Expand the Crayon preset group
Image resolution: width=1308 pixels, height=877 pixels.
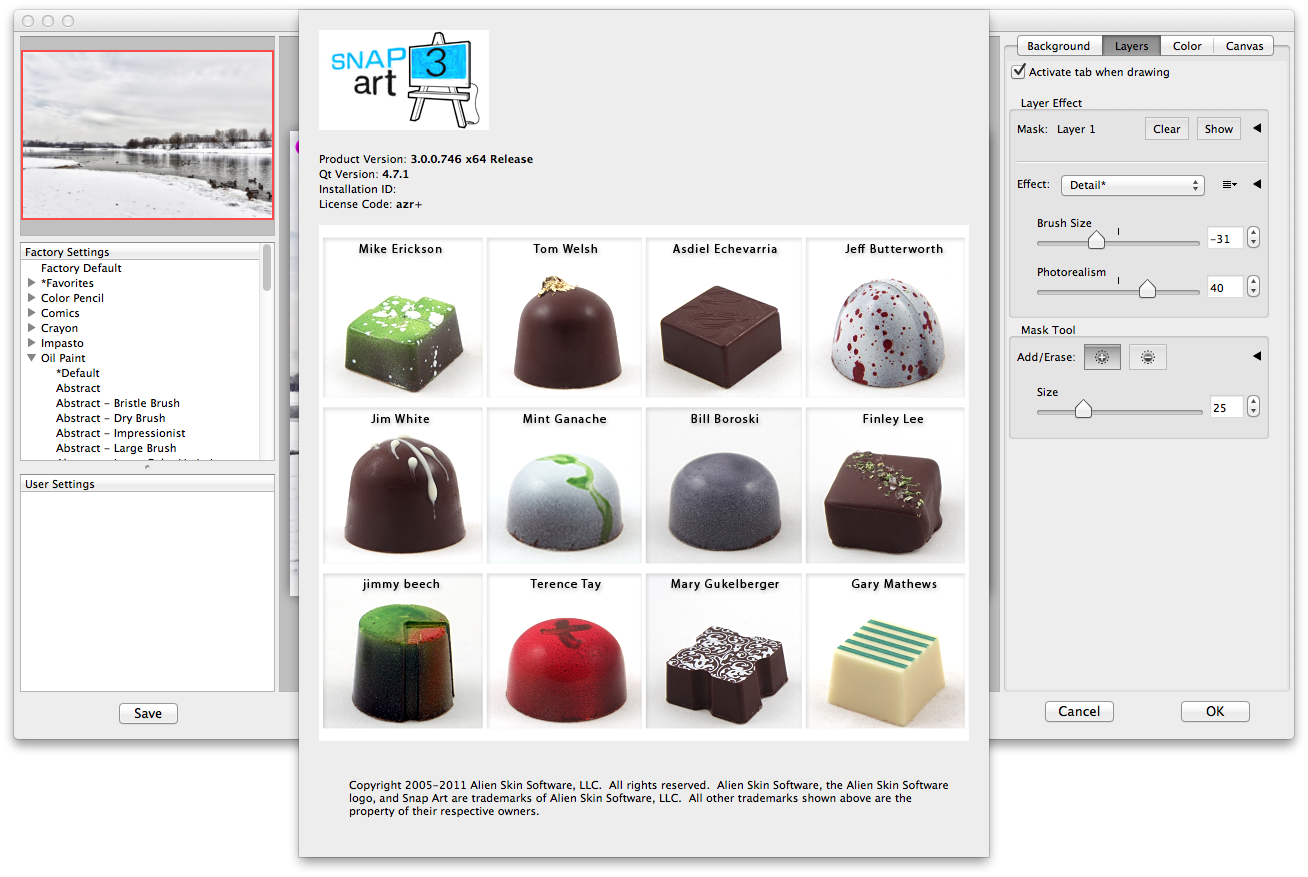pyautogui.click(x=32, y=328)
